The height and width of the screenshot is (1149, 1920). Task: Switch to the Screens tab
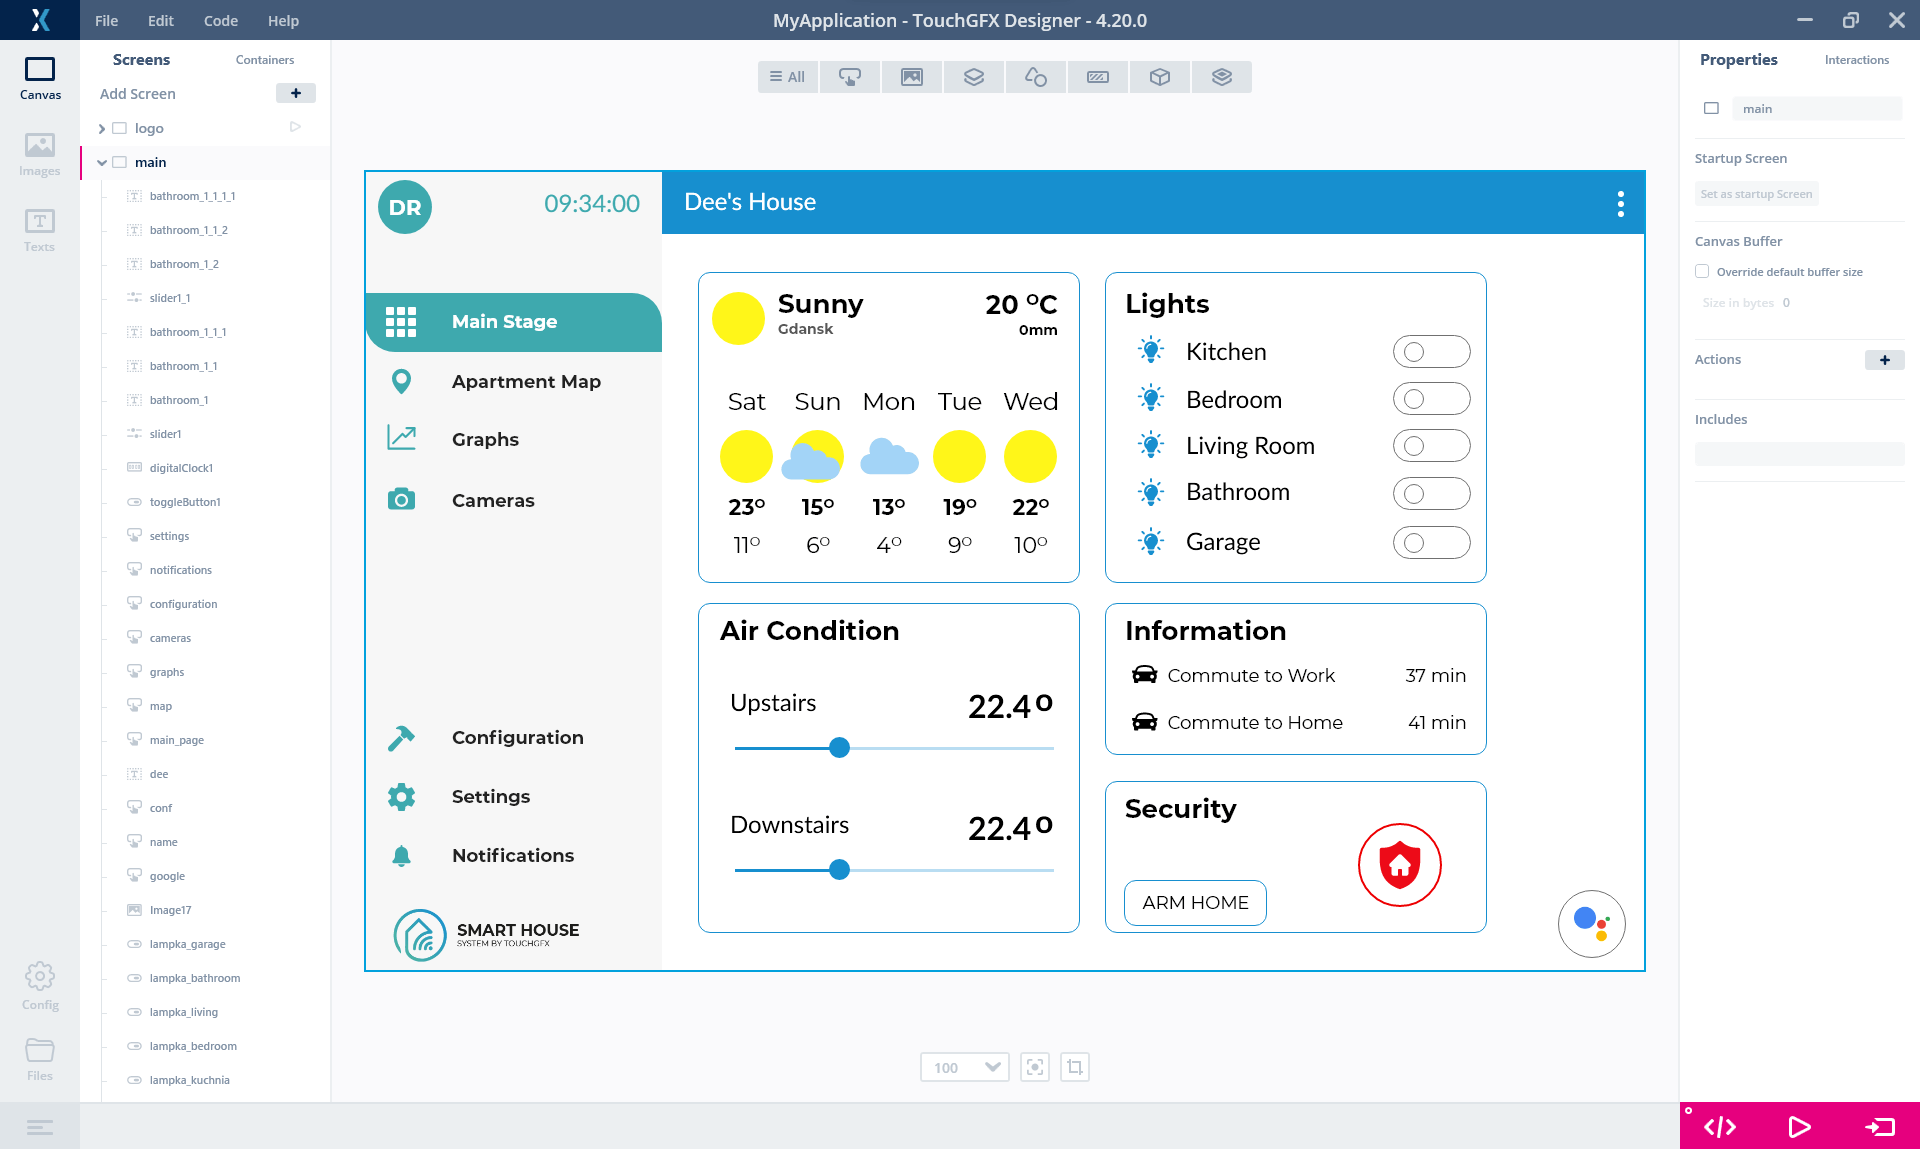point(141,60)
